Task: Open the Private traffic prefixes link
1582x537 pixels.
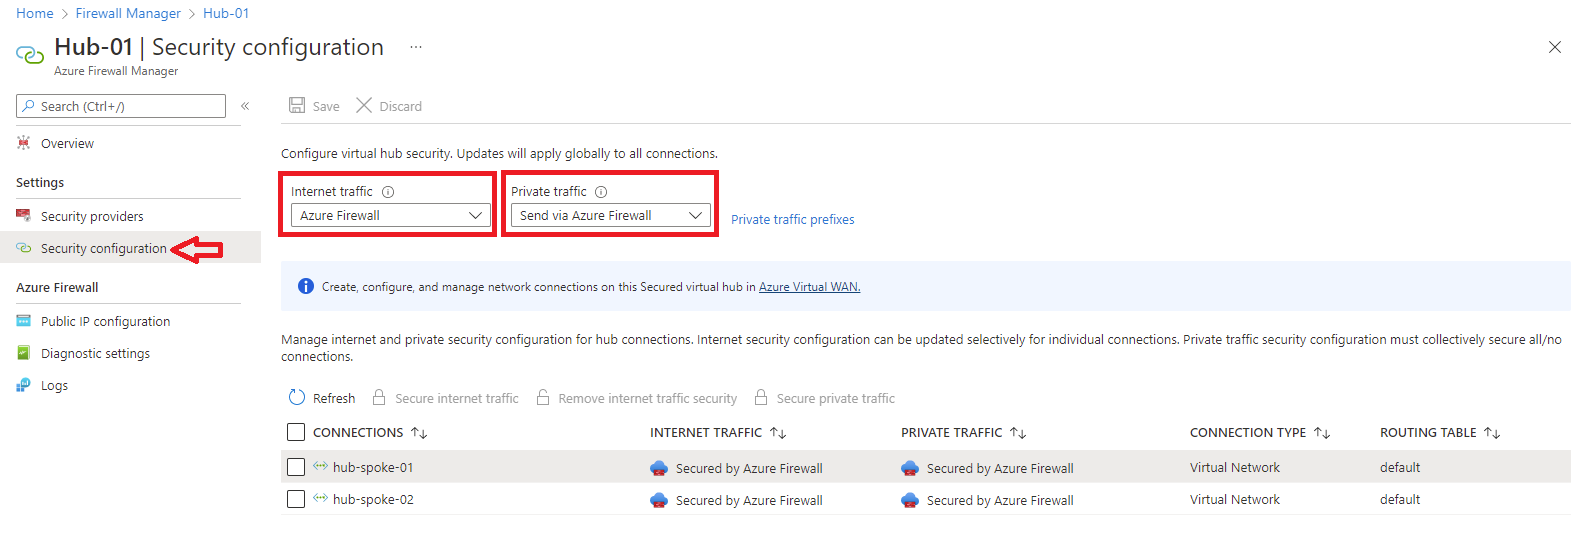Action: click(x=792, y=220)
